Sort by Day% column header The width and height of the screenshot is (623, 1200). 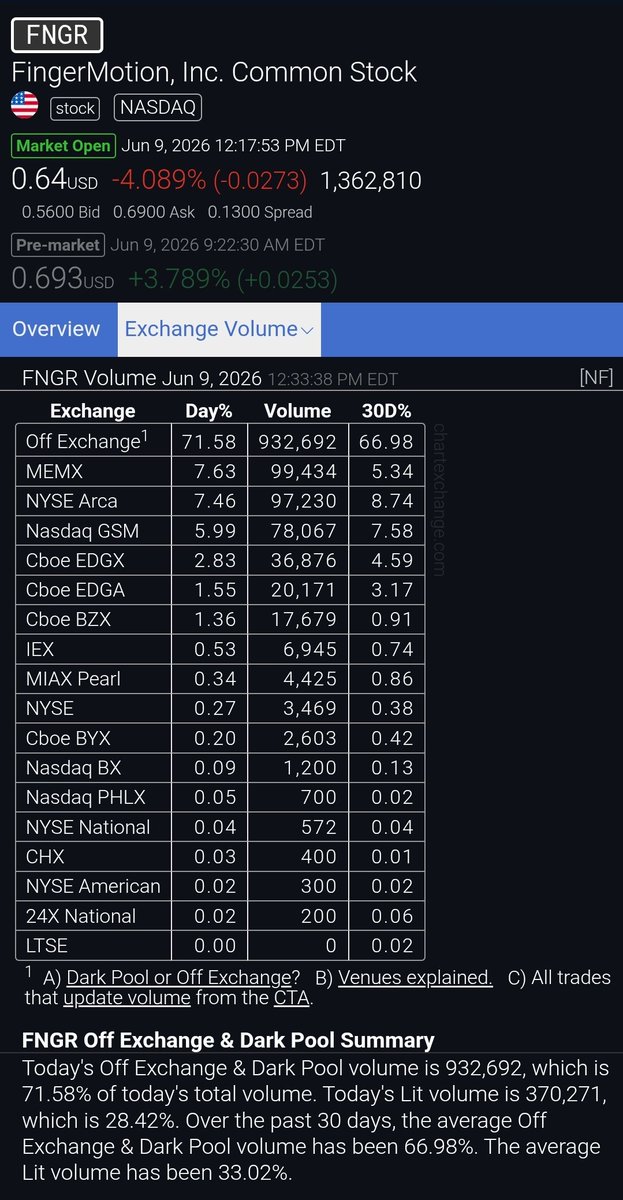point(209,410)
